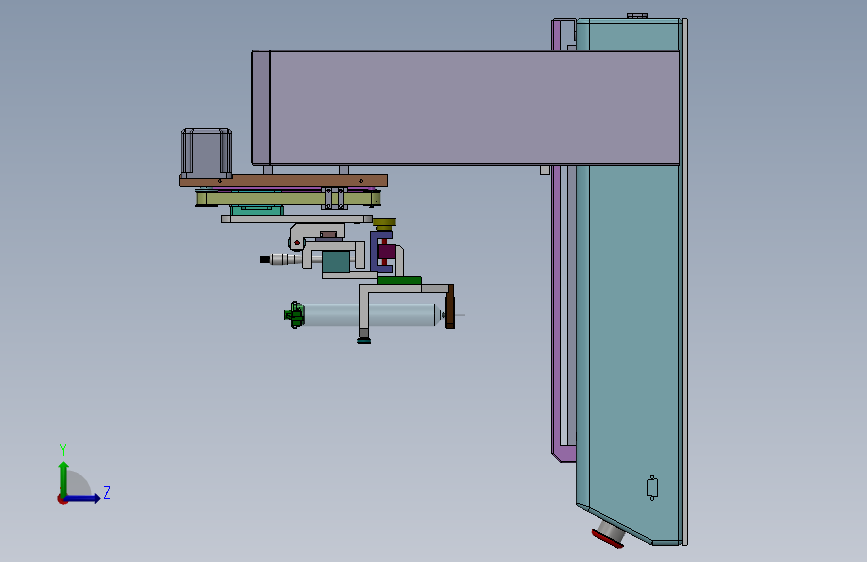Screen dimensions: 867x562
Task: Select the teal block under the rail
Action: pos(257,210)
